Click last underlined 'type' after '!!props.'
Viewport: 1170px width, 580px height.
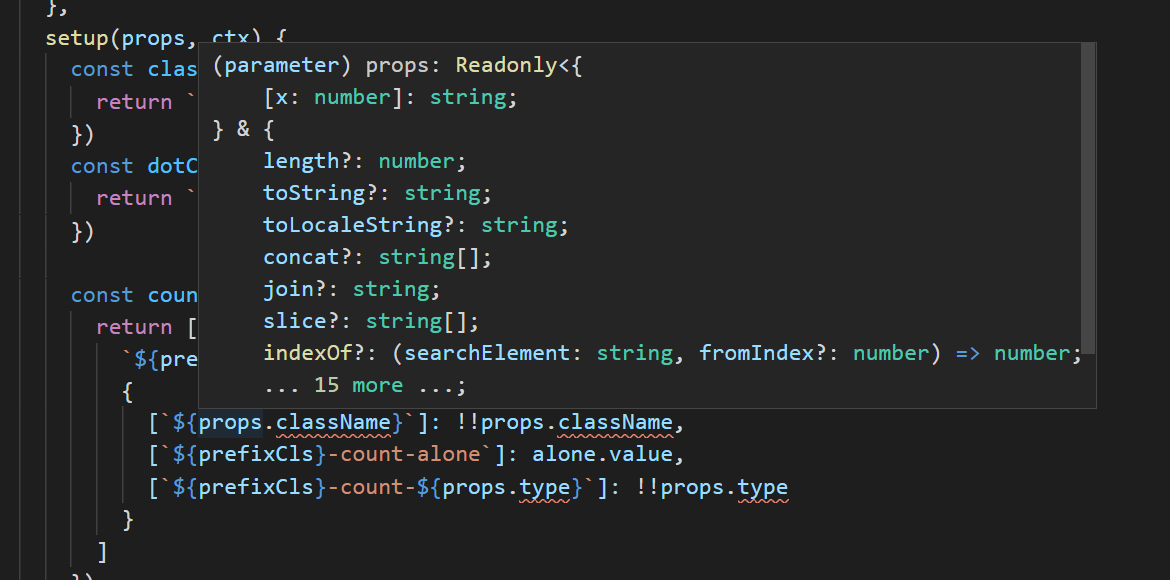pos(763,487)
